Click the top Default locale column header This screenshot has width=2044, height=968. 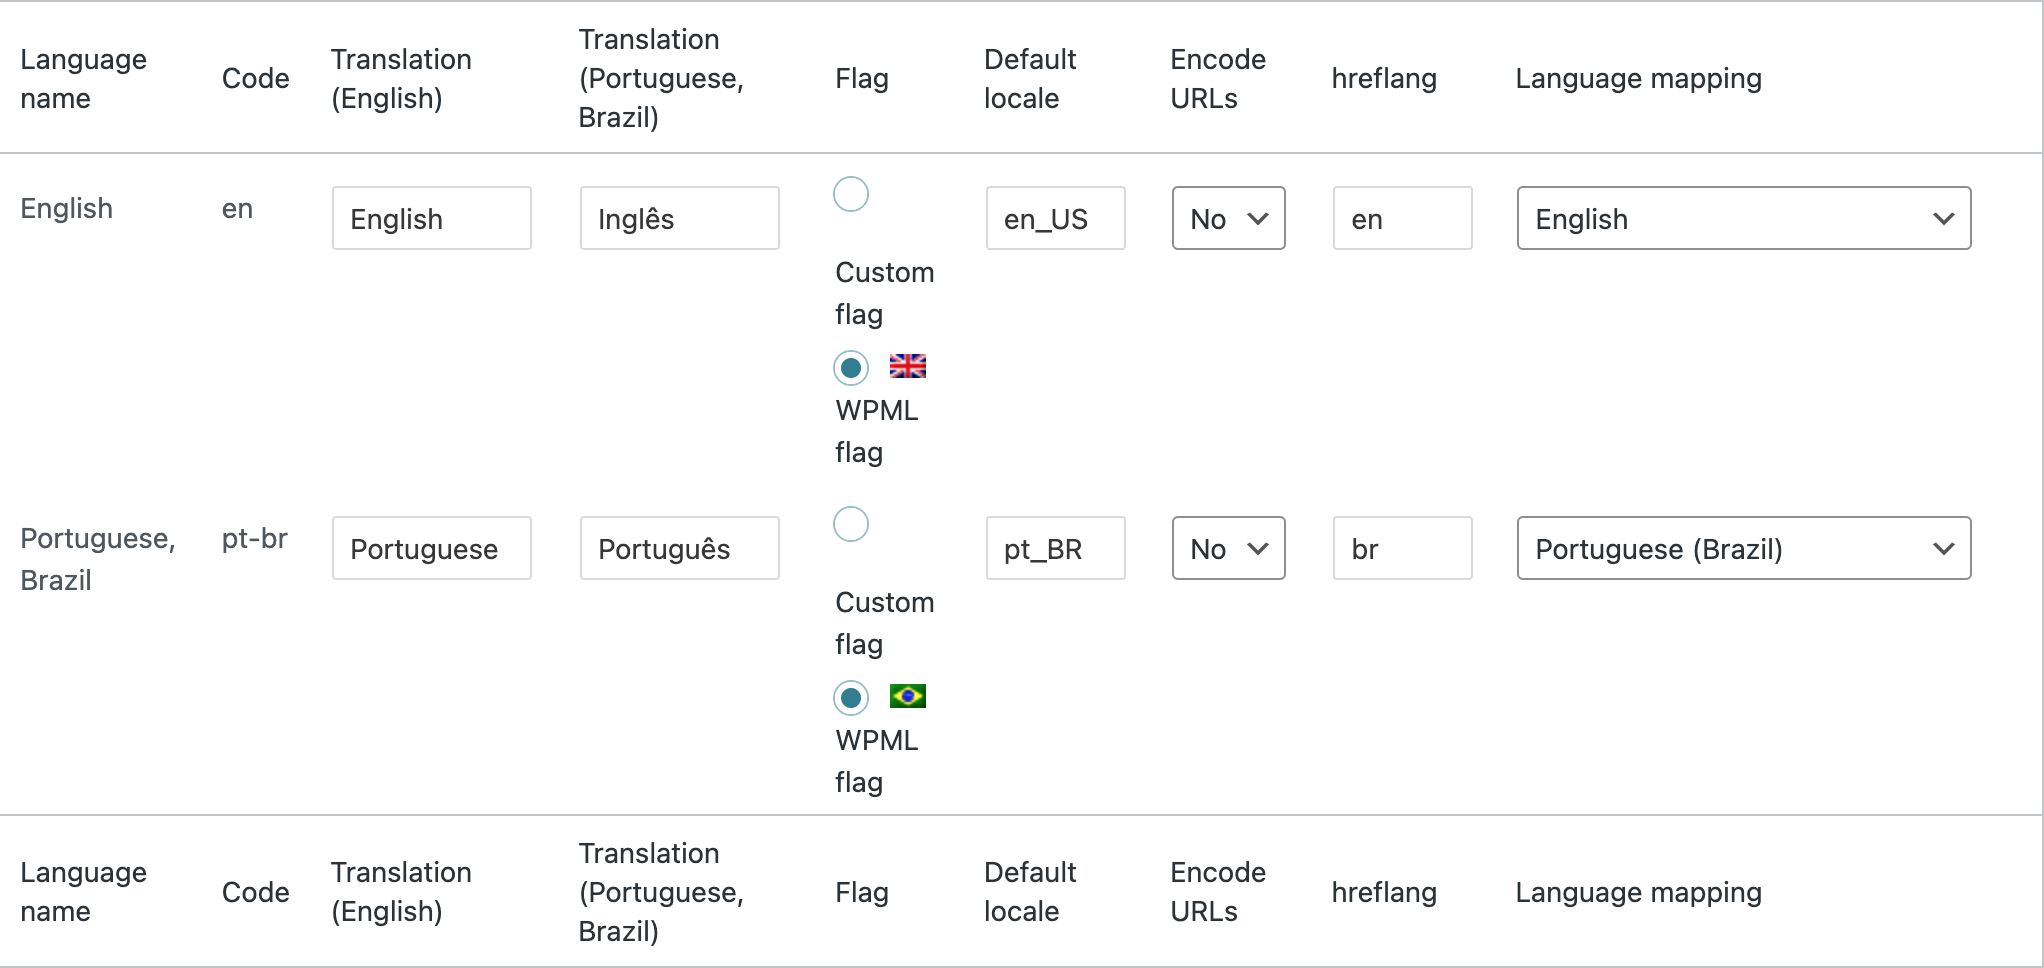[x=1030, y=78]
